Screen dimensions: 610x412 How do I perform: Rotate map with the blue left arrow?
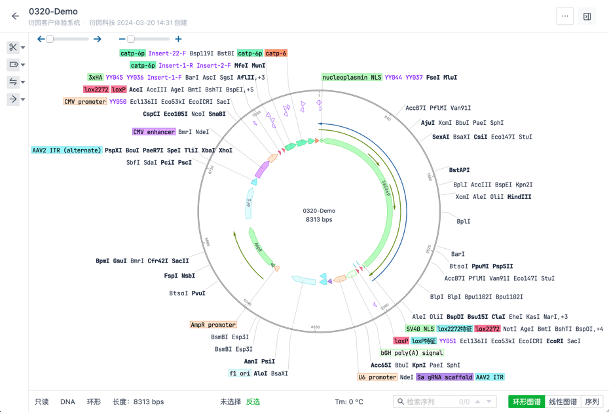[41, 39]
